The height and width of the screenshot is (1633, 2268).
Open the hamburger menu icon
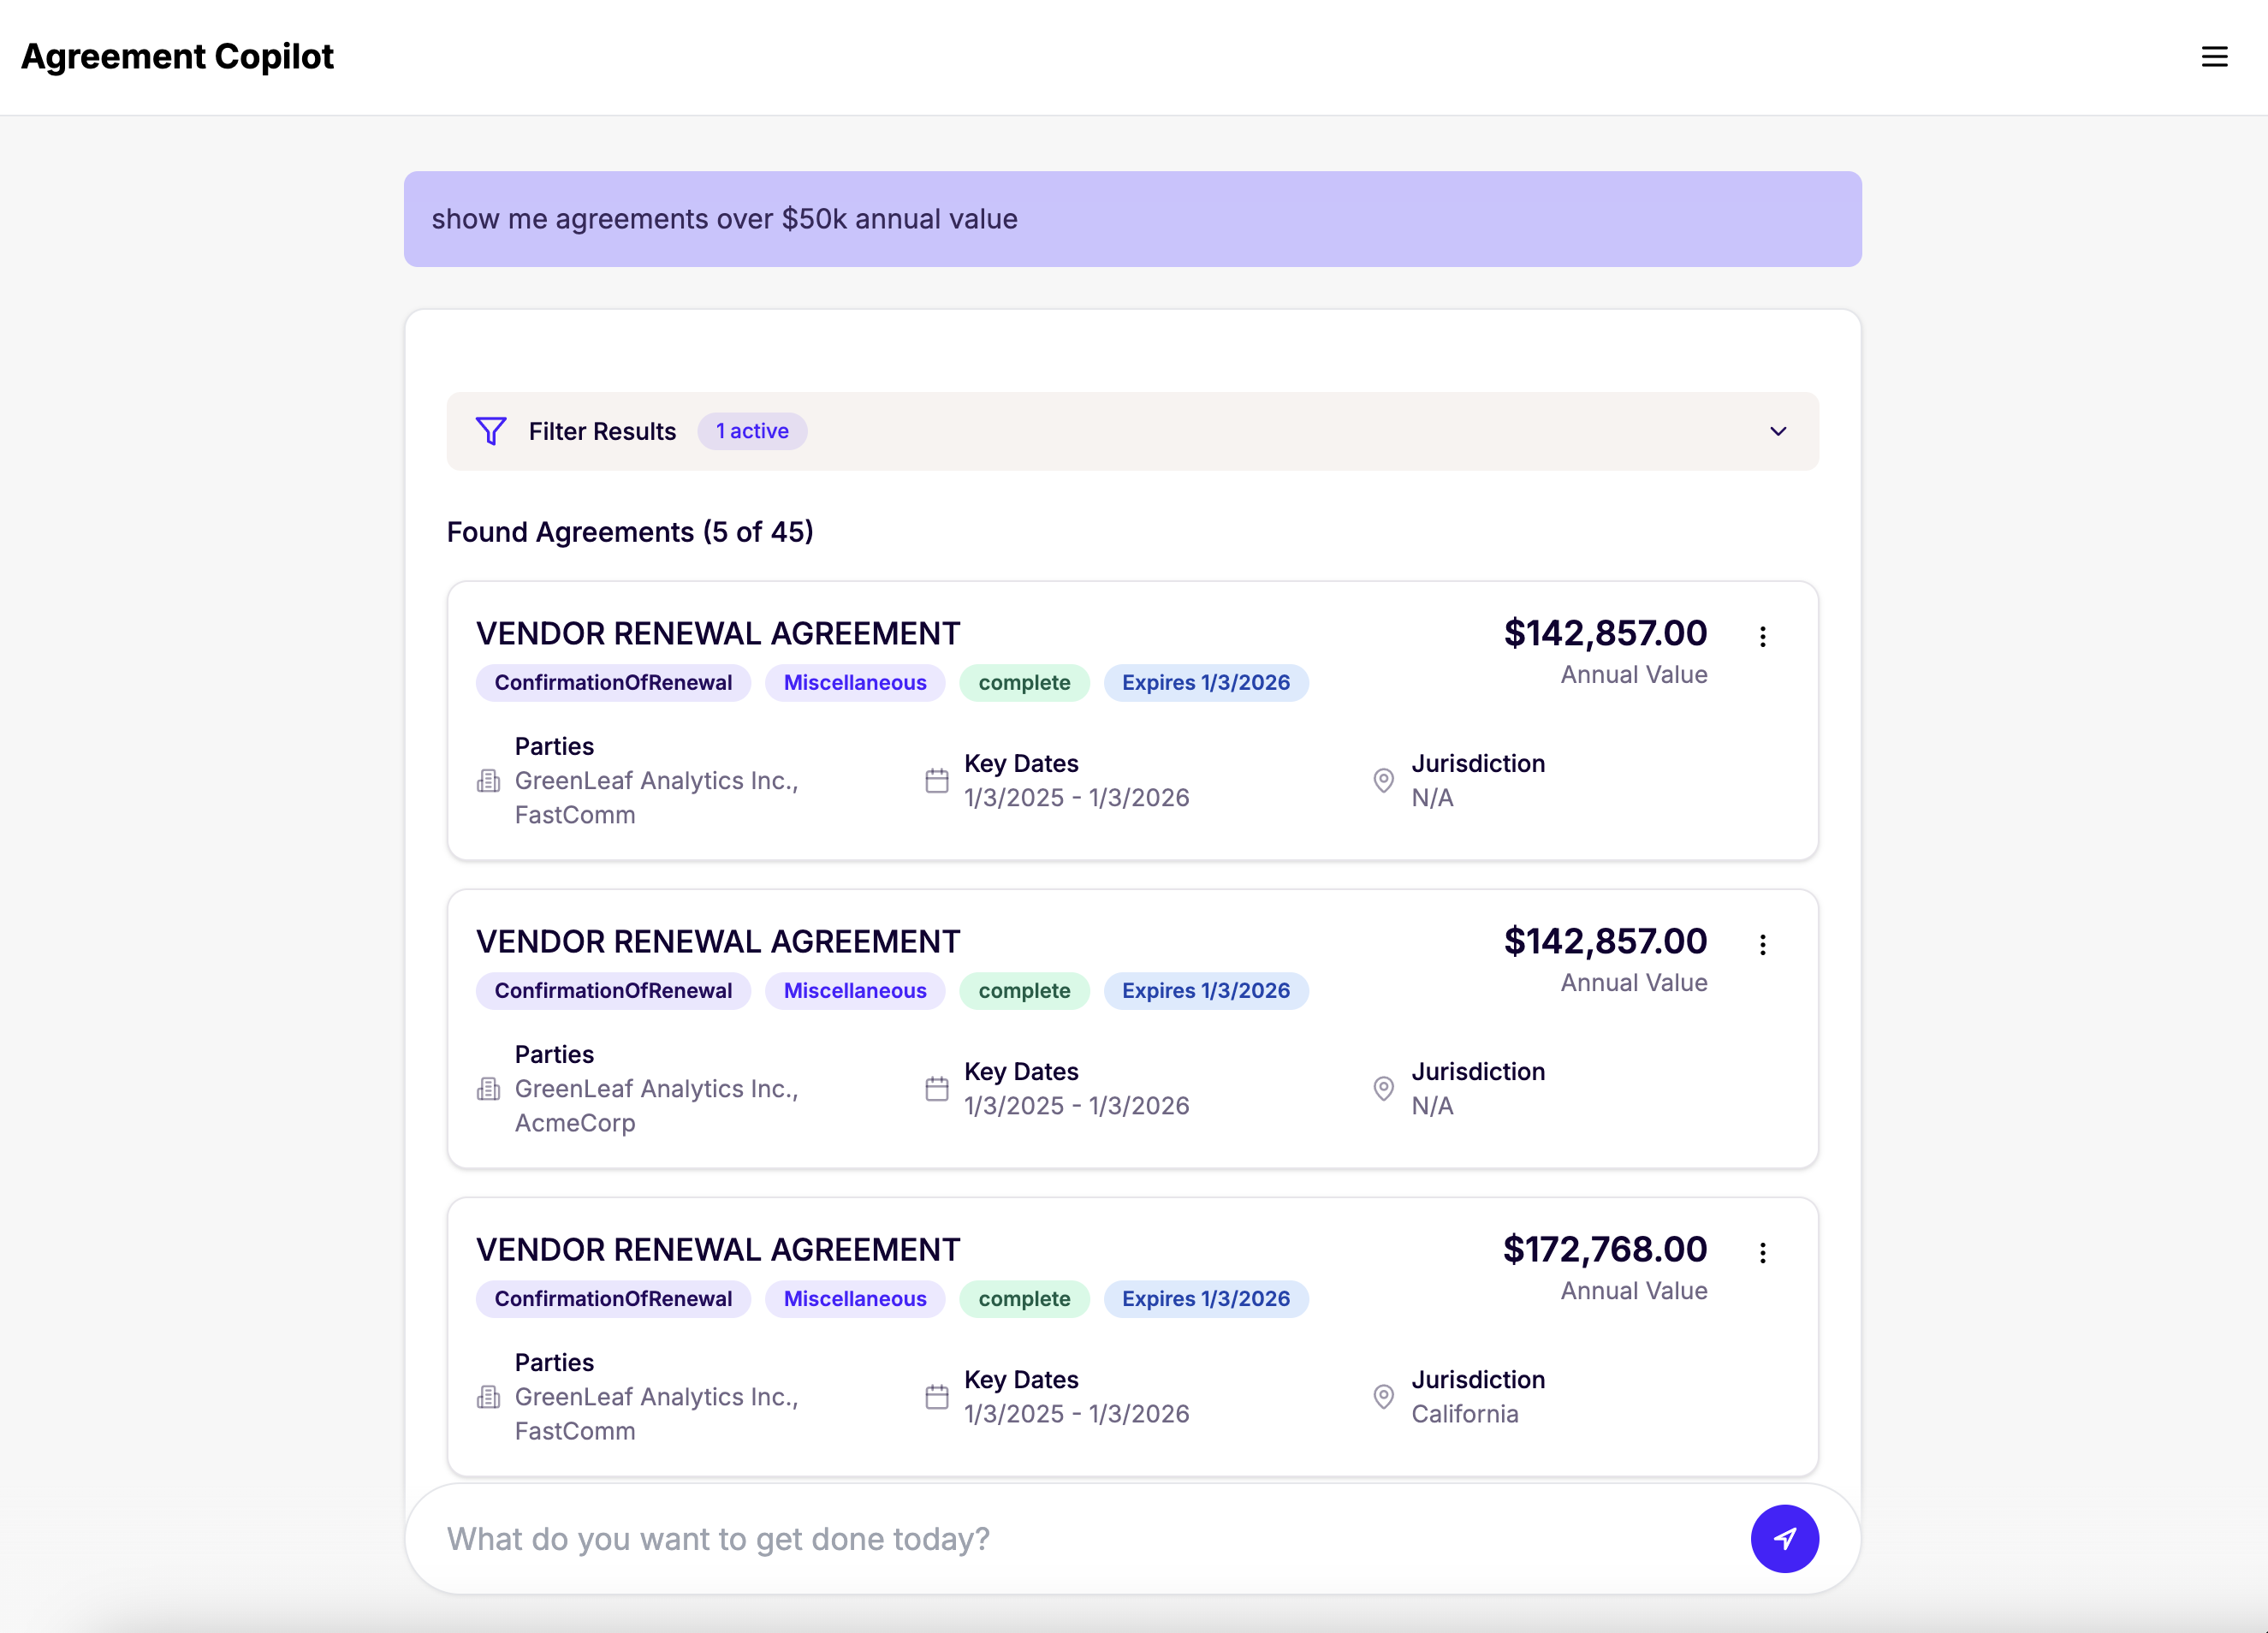[x=2214, y=57]
